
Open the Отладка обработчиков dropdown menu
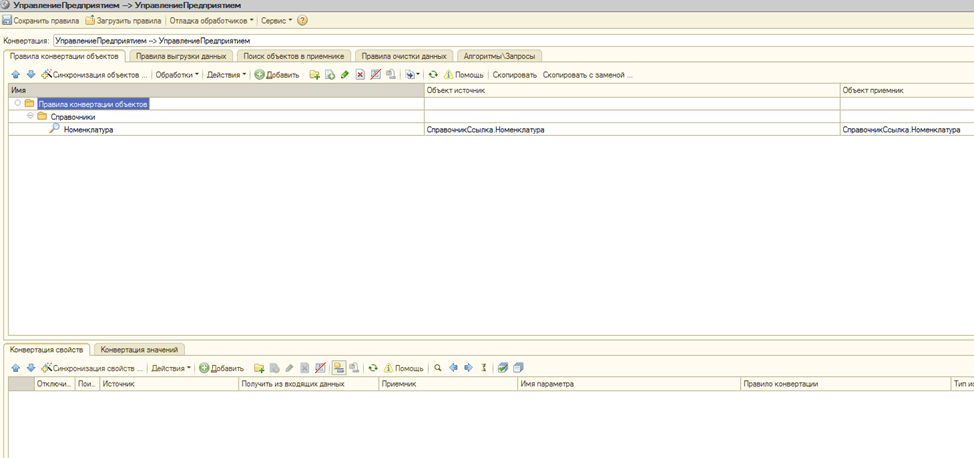(x=212, y=20)
